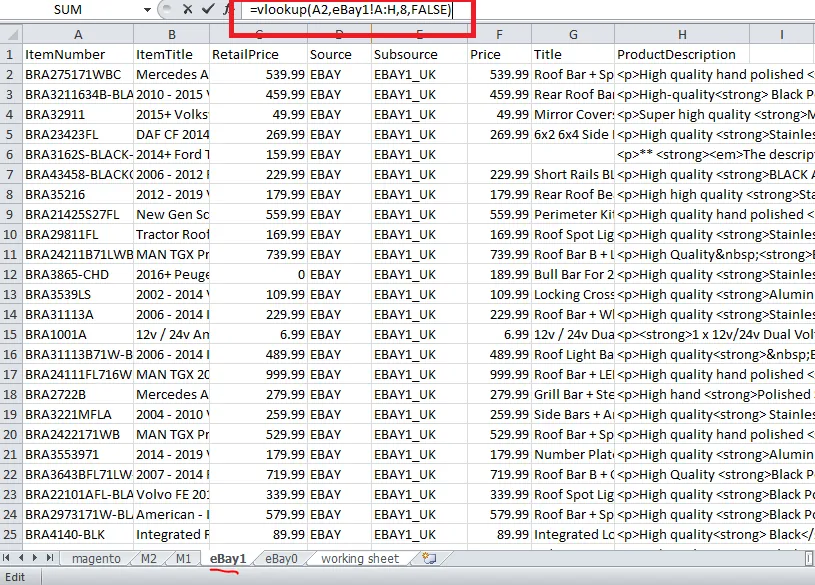Click title Bull Bar For 2 cell
The width and height of the screenshot is (815, 585).
click(x=573, y=275)
